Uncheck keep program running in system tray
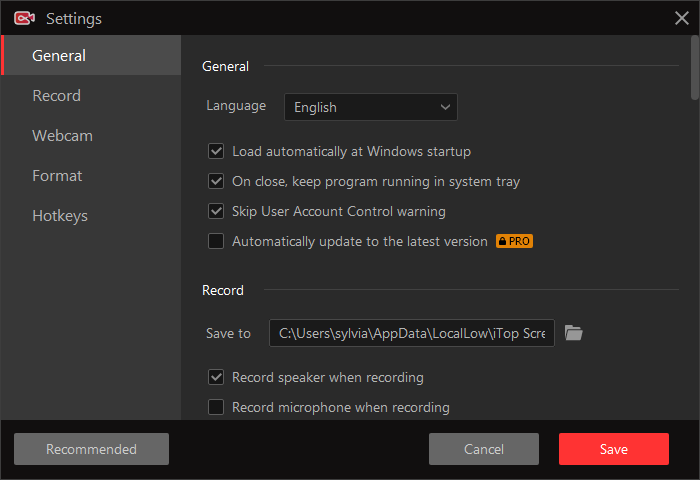700x480 pixels. (x=215, y=182)
